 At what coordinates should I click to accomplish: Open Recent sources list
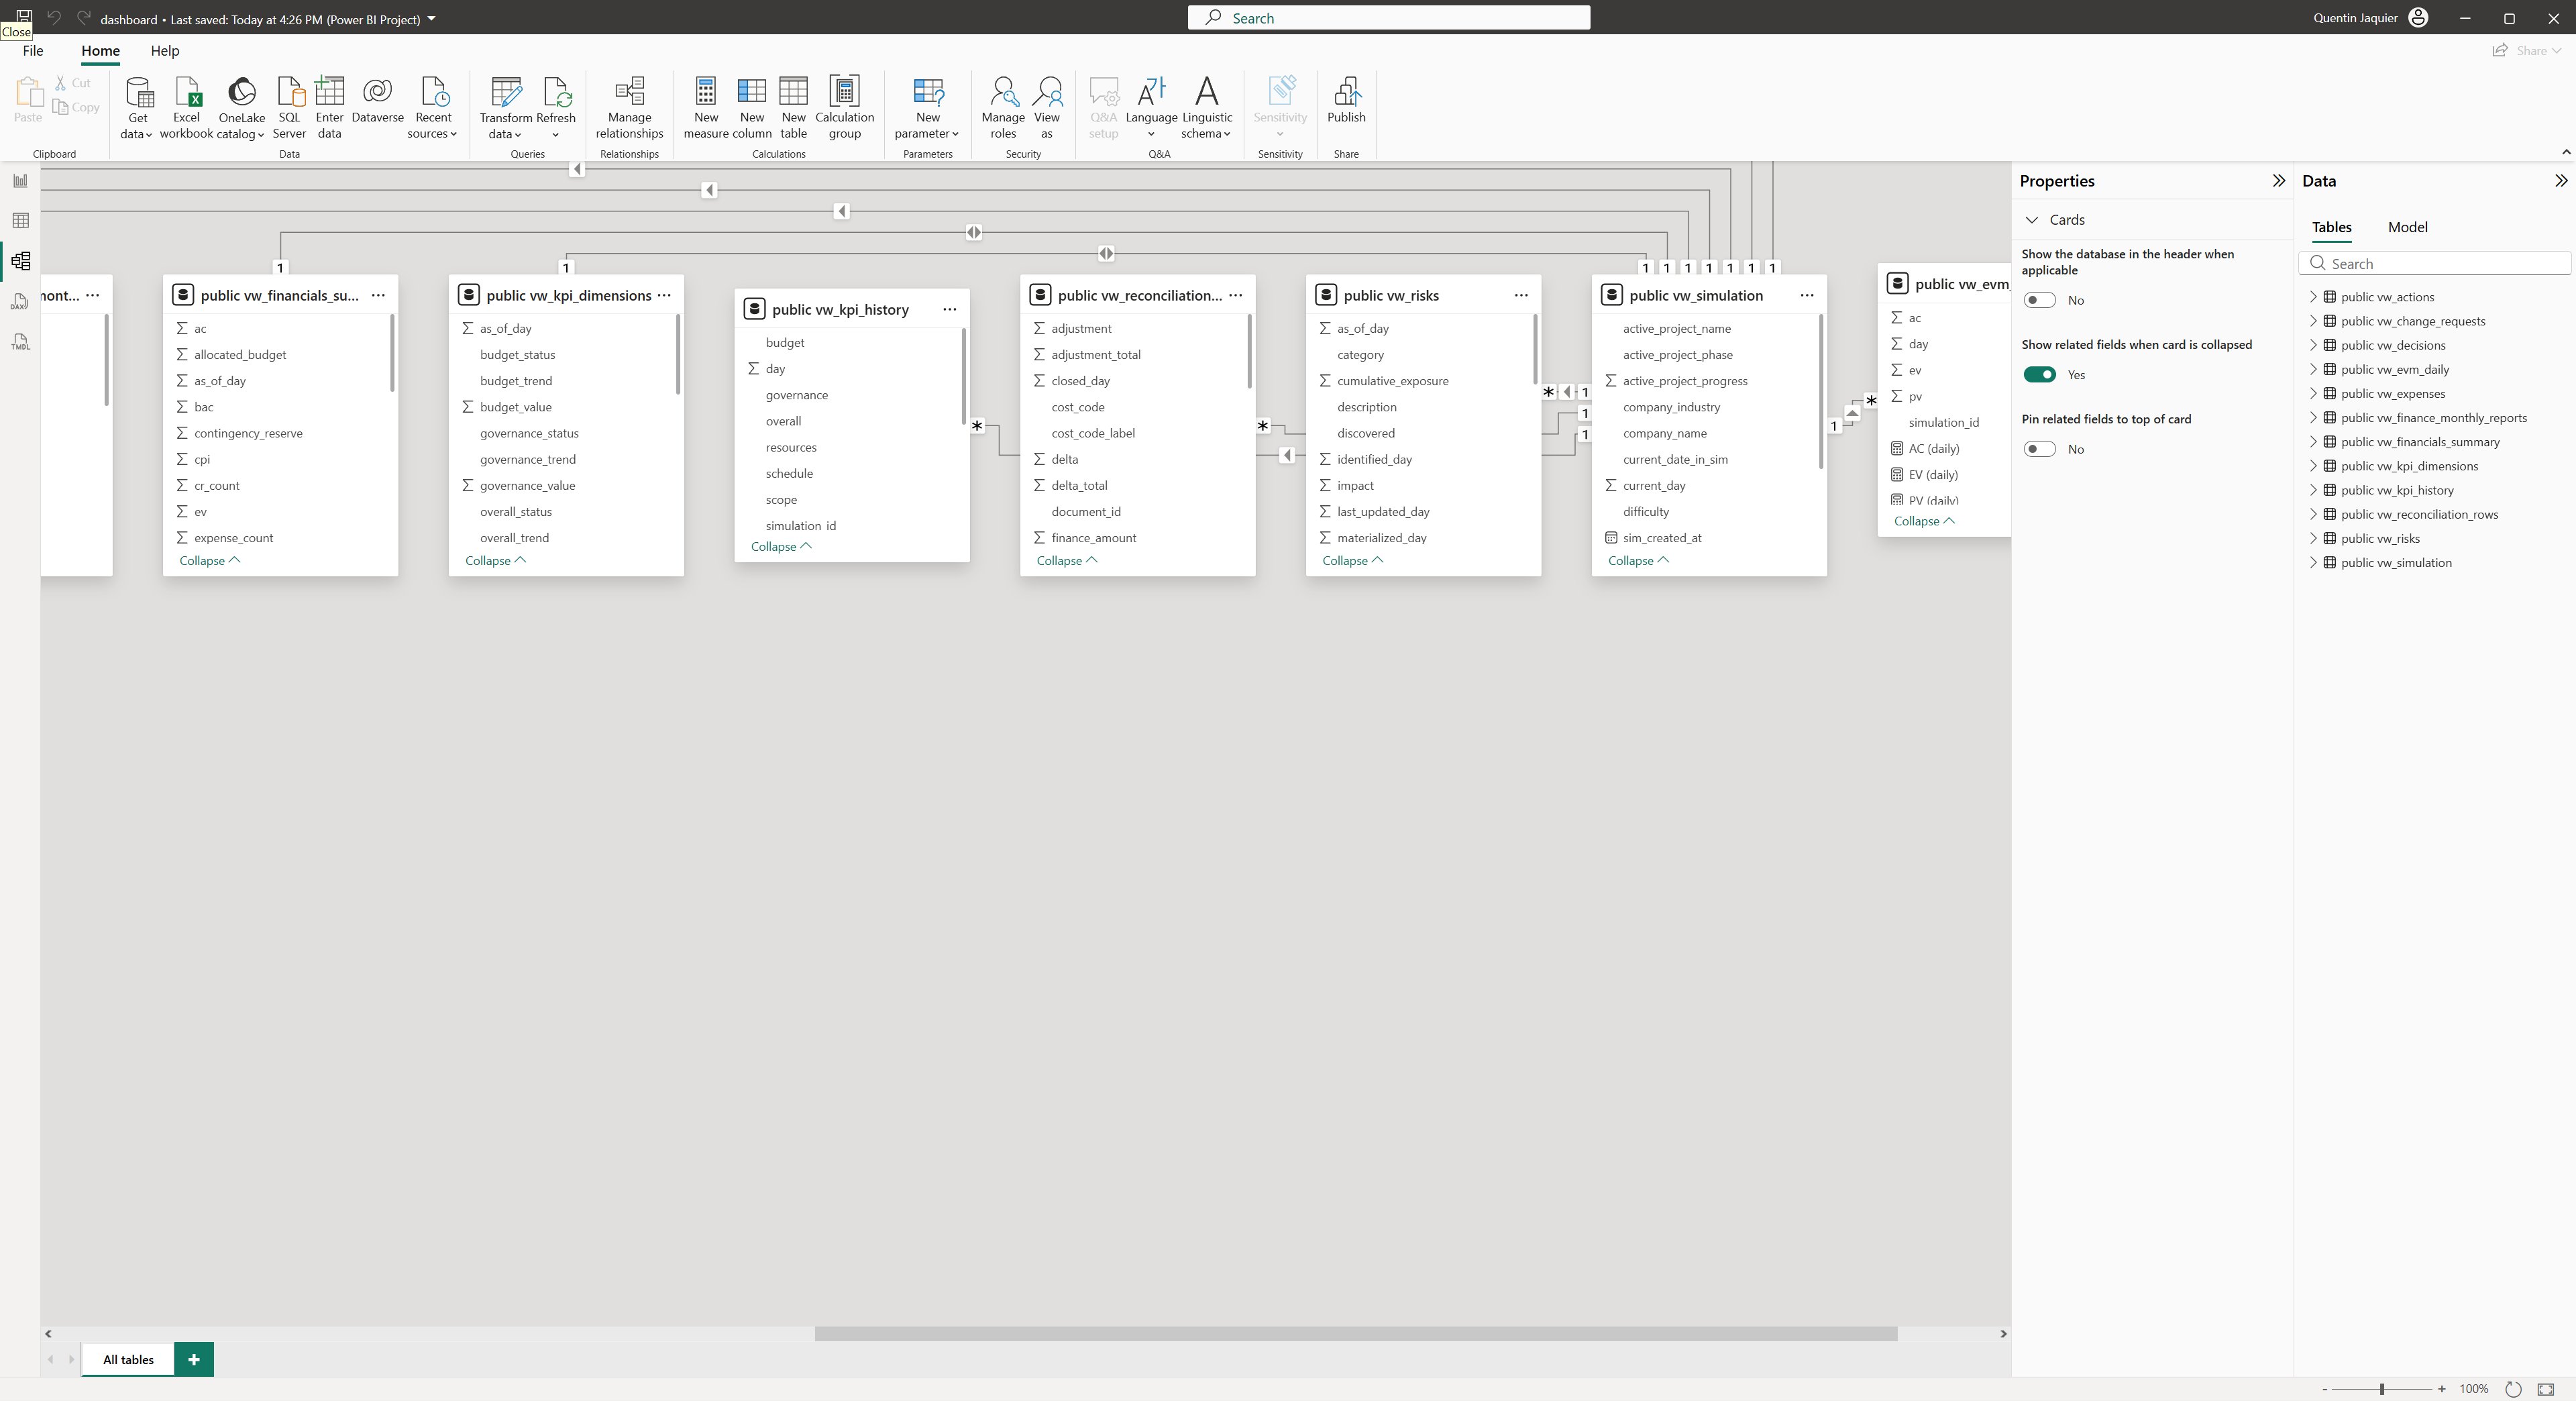pos(433,108)
